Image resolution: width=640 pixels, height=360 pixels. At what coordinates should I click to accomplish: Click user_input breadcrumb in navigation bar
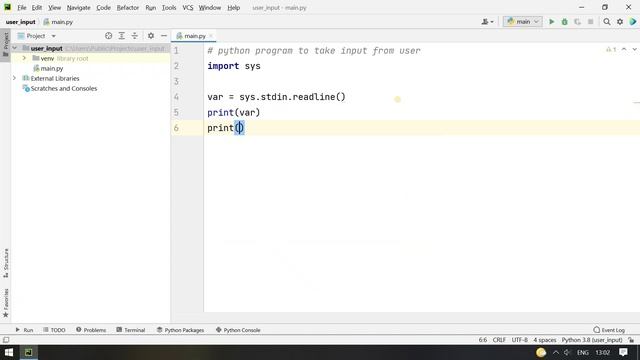pos(20,22)
